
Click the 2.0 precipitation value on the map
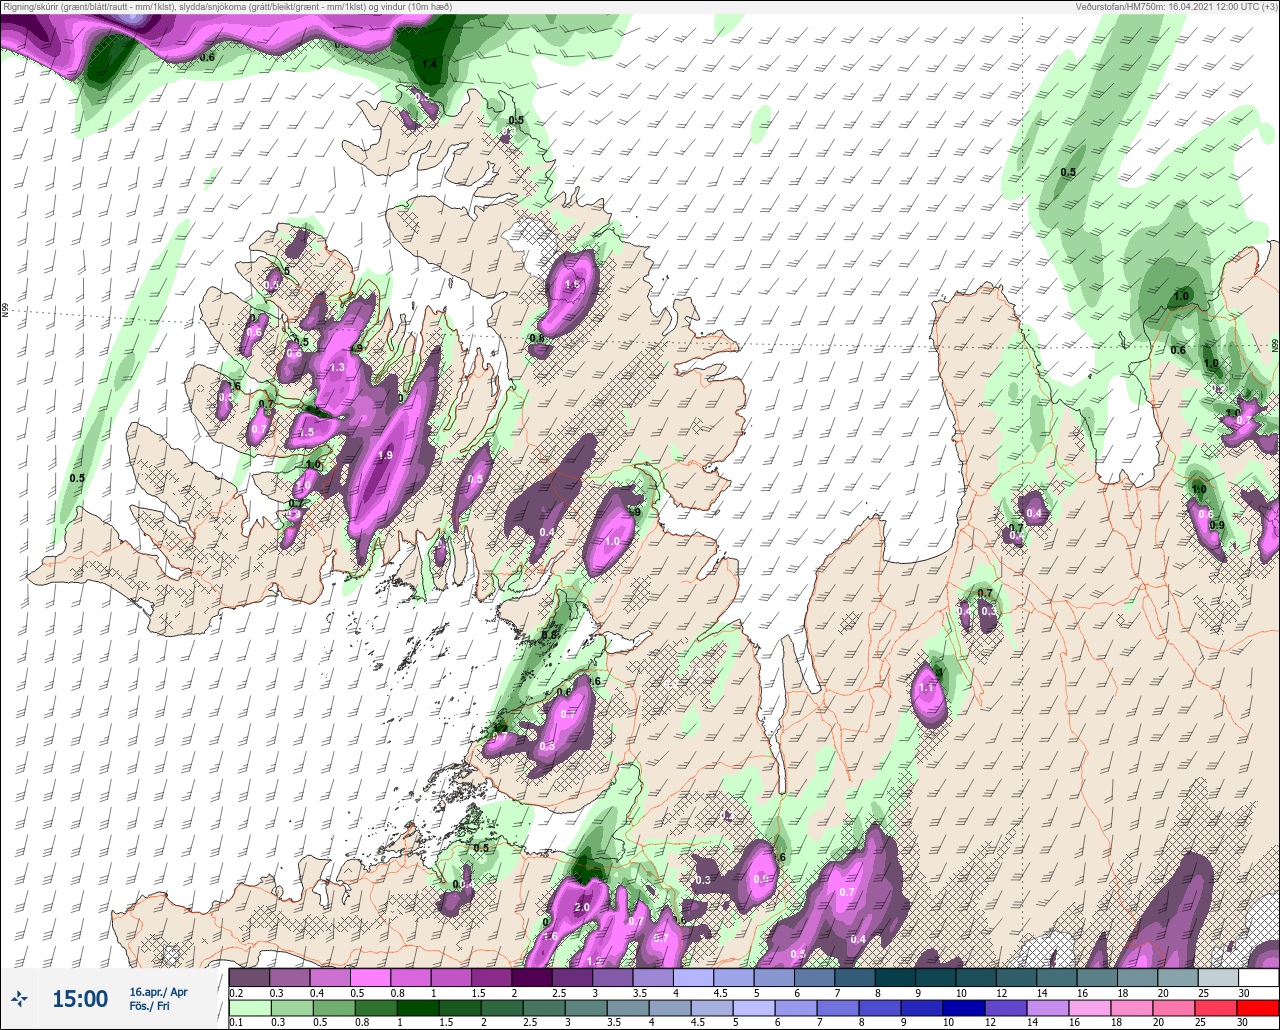(x=582, y=908)
